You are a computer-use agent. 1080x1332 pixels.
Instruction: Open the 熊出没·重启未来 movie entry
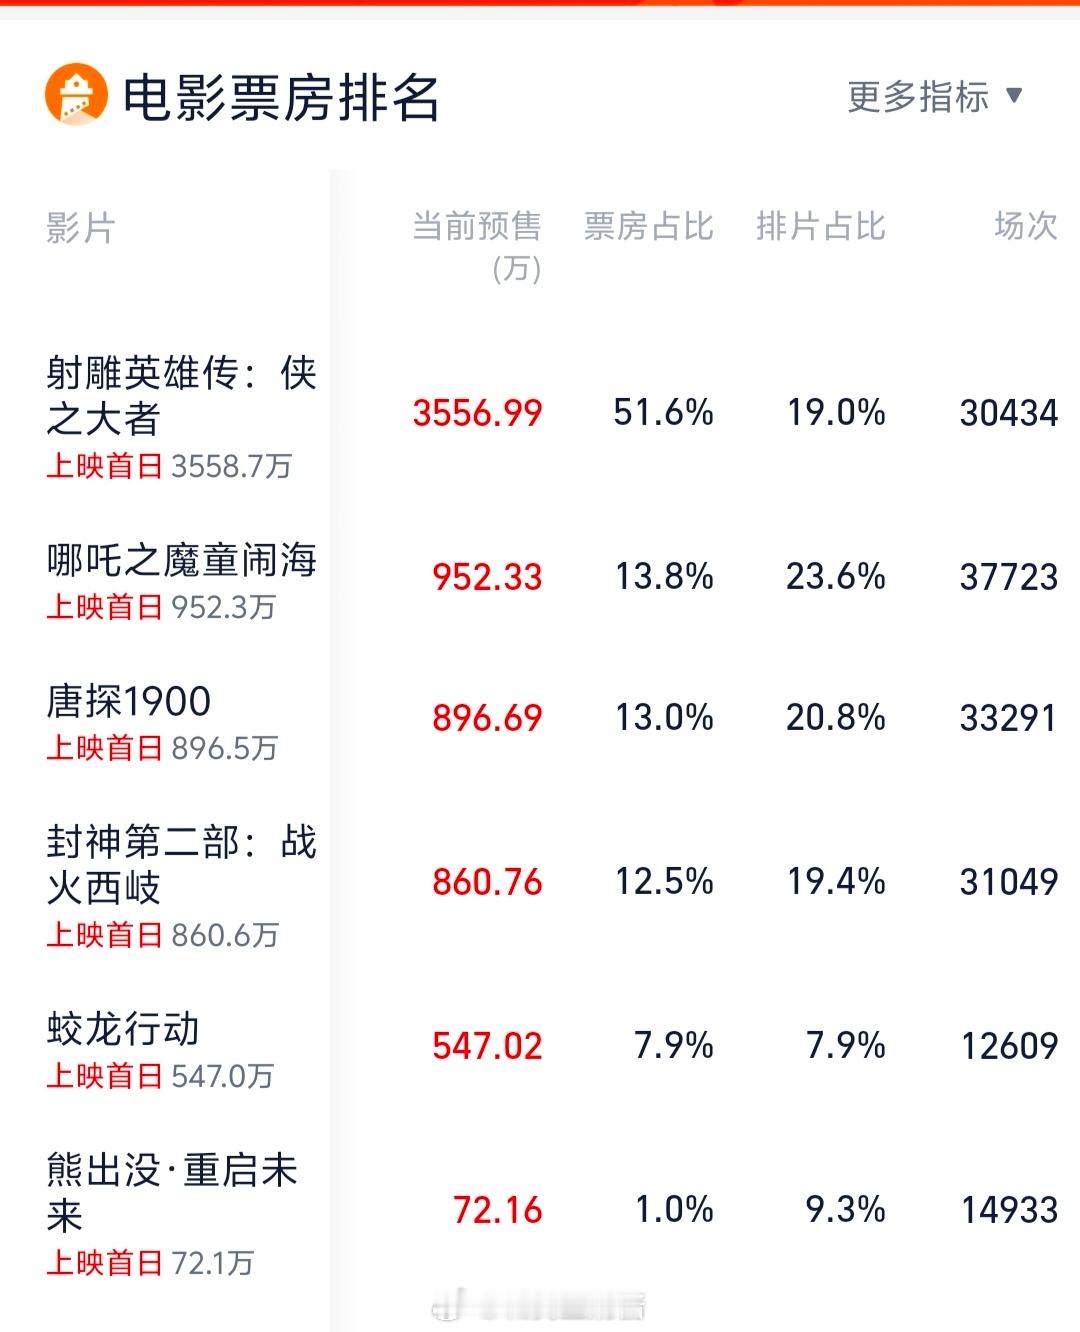click(x=172, y=1193)
